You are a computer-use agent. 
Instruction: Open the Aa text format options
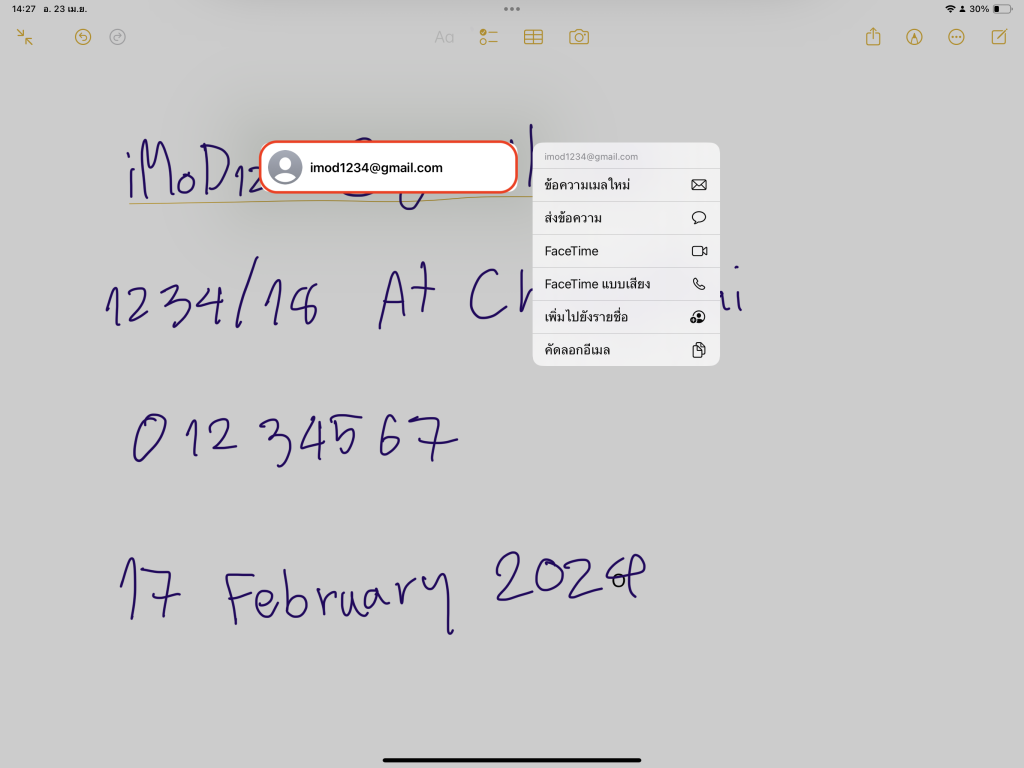click(444, 37)
